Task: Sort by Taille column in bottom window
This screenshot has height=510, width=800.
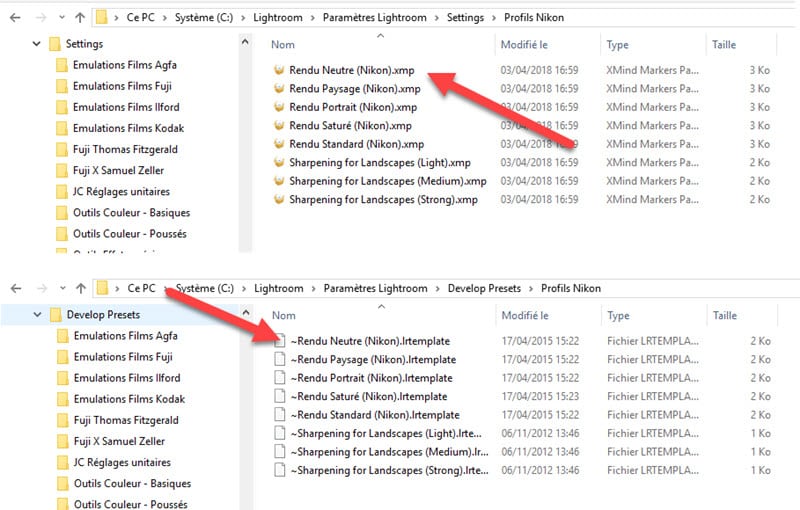Action: pyautogui.click(x=724, y=315)
